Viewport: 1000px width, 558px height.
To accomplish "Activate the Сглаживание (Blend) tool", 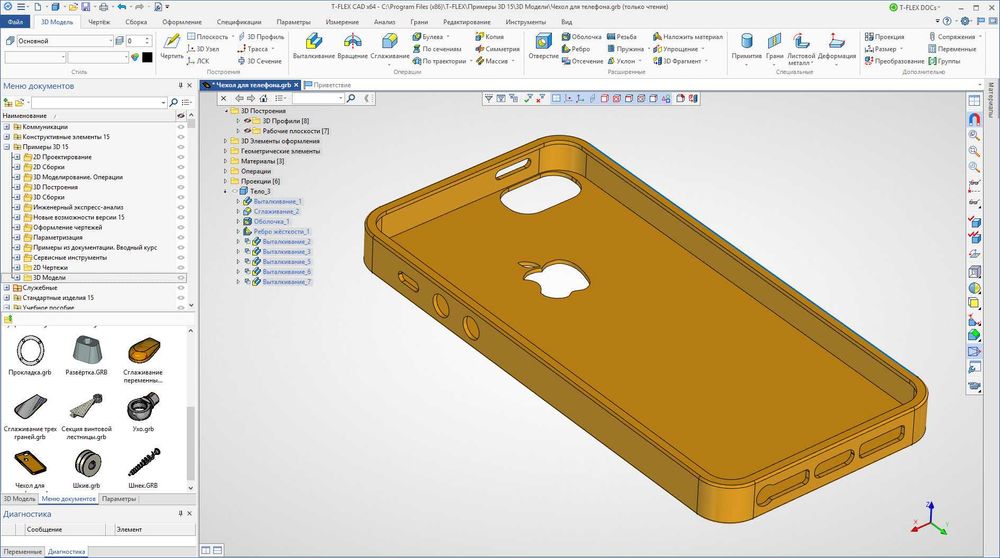I will pos(389,44).
